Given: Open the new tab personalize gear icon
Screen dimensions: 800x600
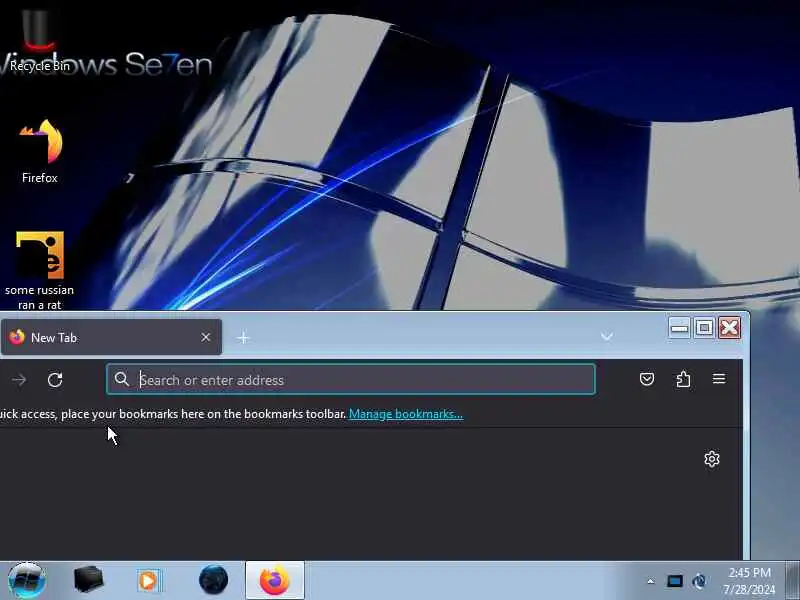Looking at the screenshot, I should (712, 459).
